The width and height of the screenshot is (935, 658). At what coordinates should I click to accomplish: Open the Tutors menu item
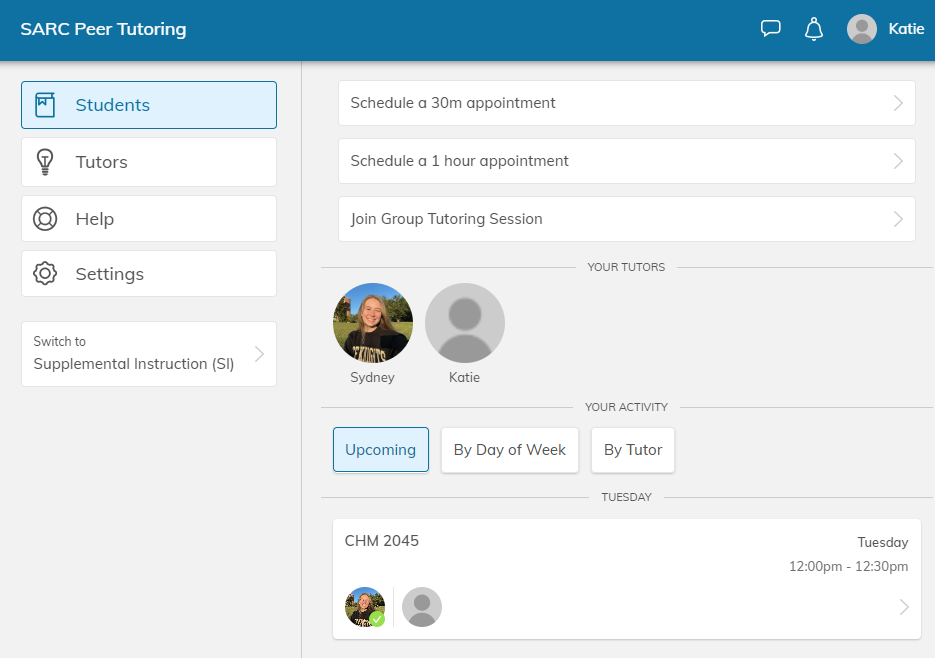pos(148,162)
